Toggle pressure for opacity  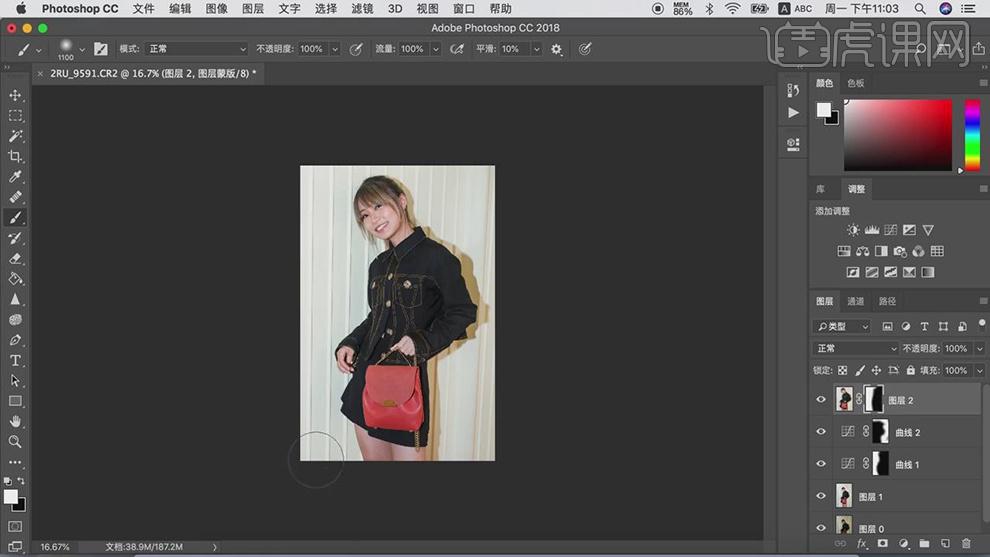[356, 49]
